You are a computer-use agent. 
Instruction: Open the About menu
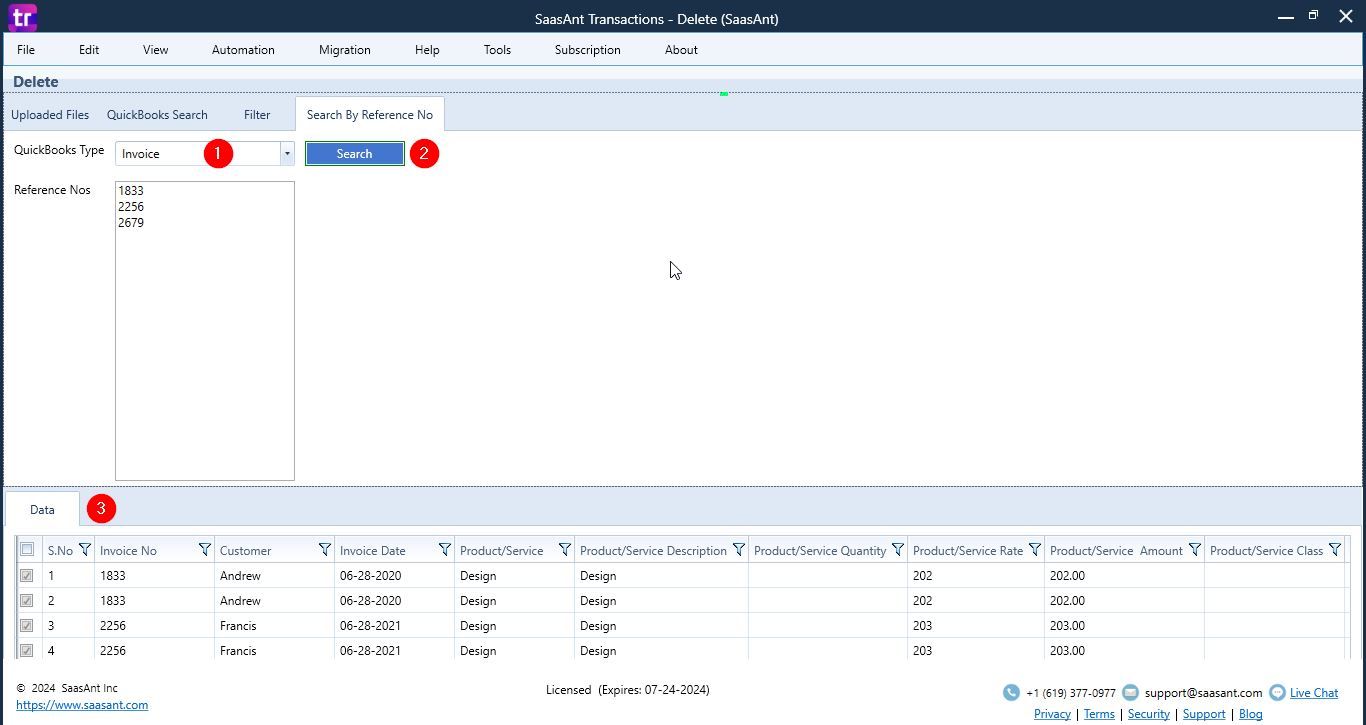pos(681,50)
